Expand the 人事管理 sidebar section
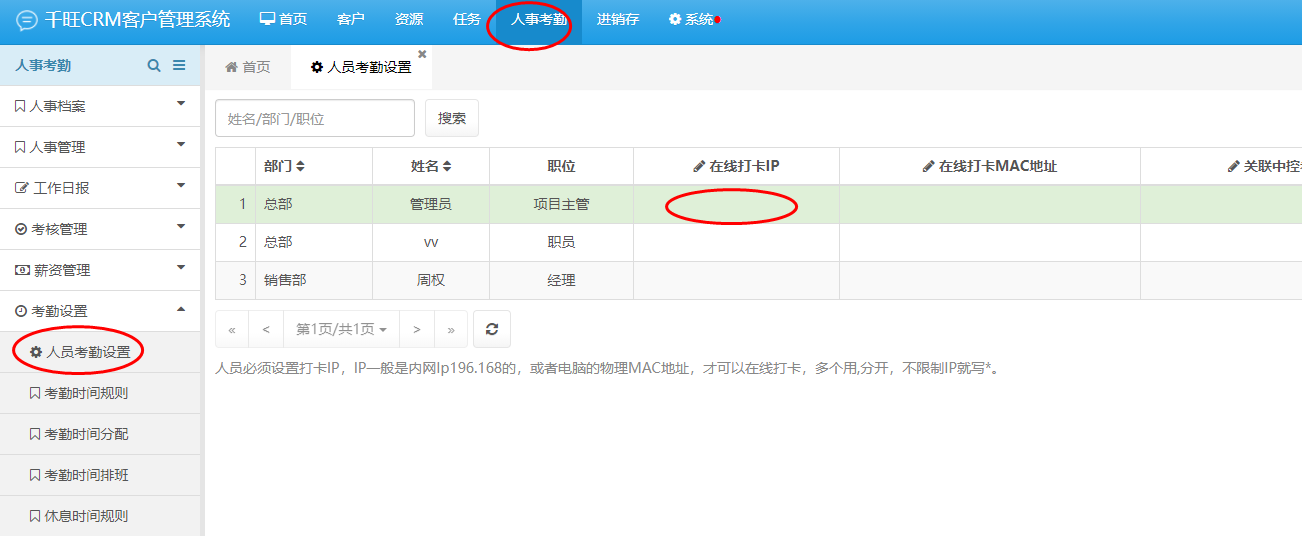The height and width of the screenshot is (536, 1302). tap(100, 147)
